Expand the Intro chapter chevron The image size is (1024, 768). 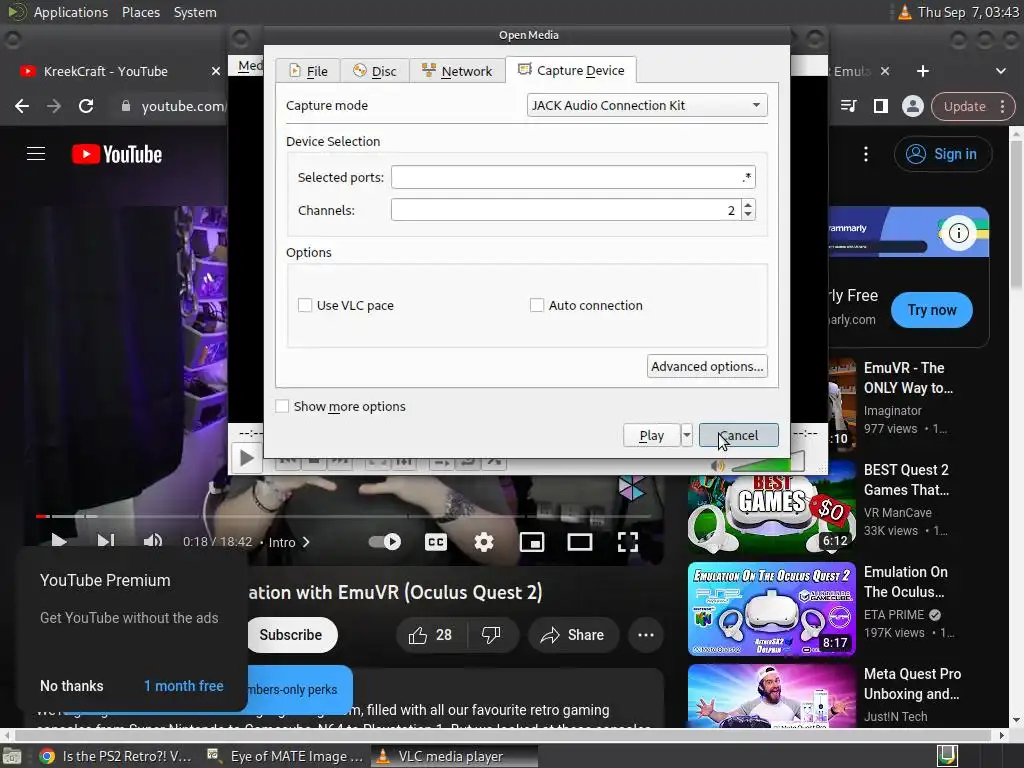click(306, 542)
